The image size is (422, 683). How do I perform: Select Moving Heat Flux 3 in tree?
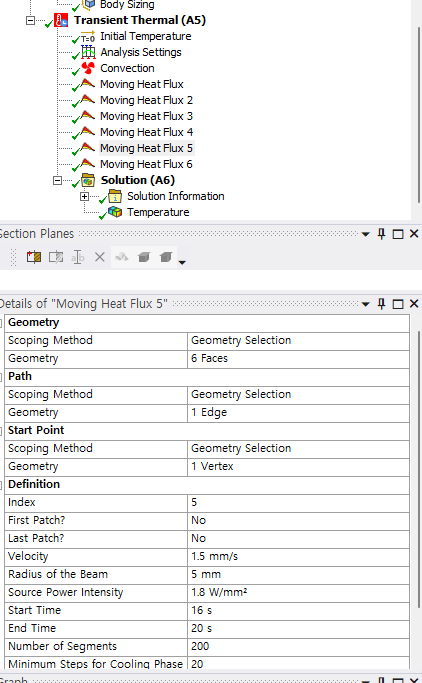coord(146,116)
